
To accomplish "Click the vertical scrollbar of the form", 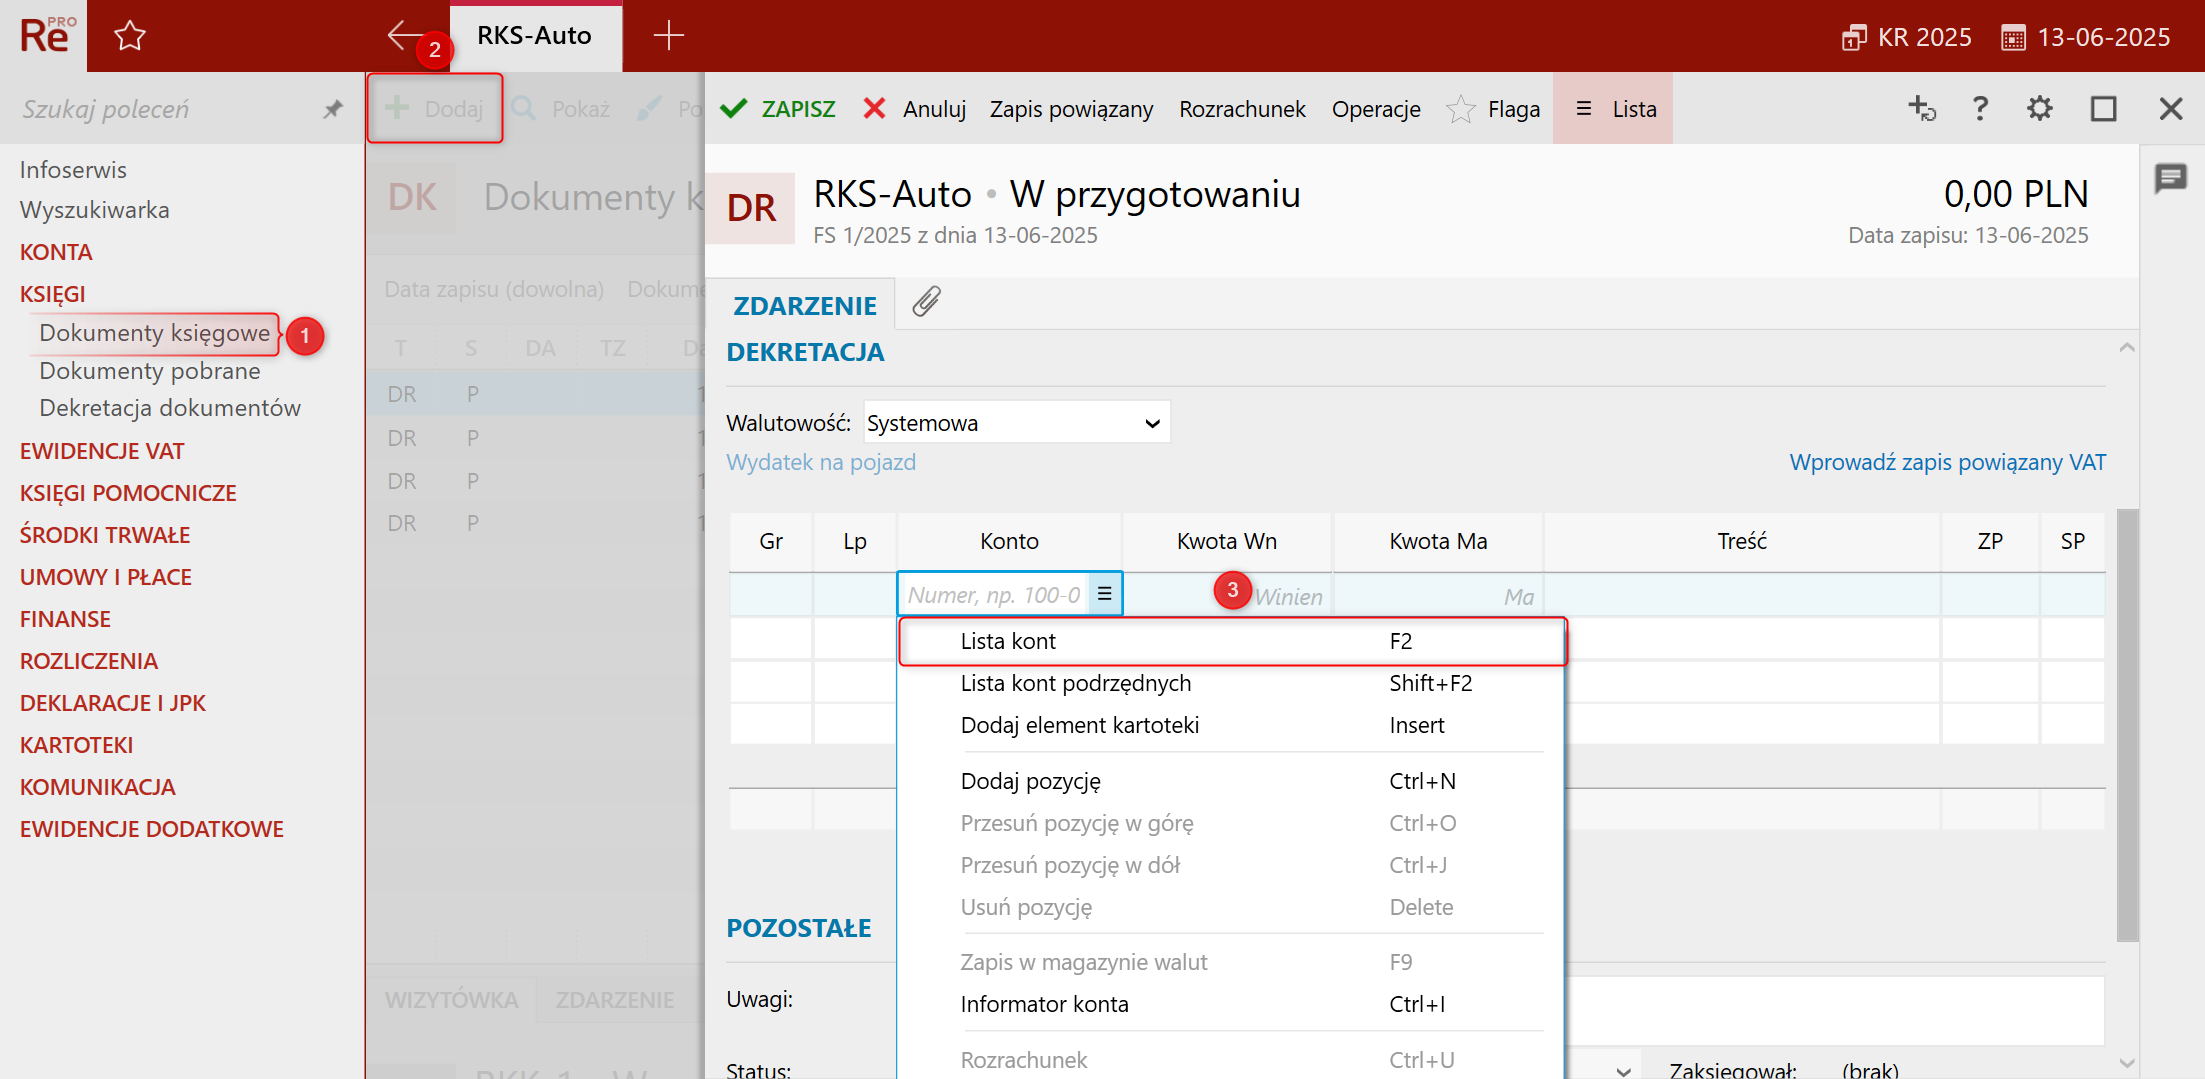I will 2128,725.
